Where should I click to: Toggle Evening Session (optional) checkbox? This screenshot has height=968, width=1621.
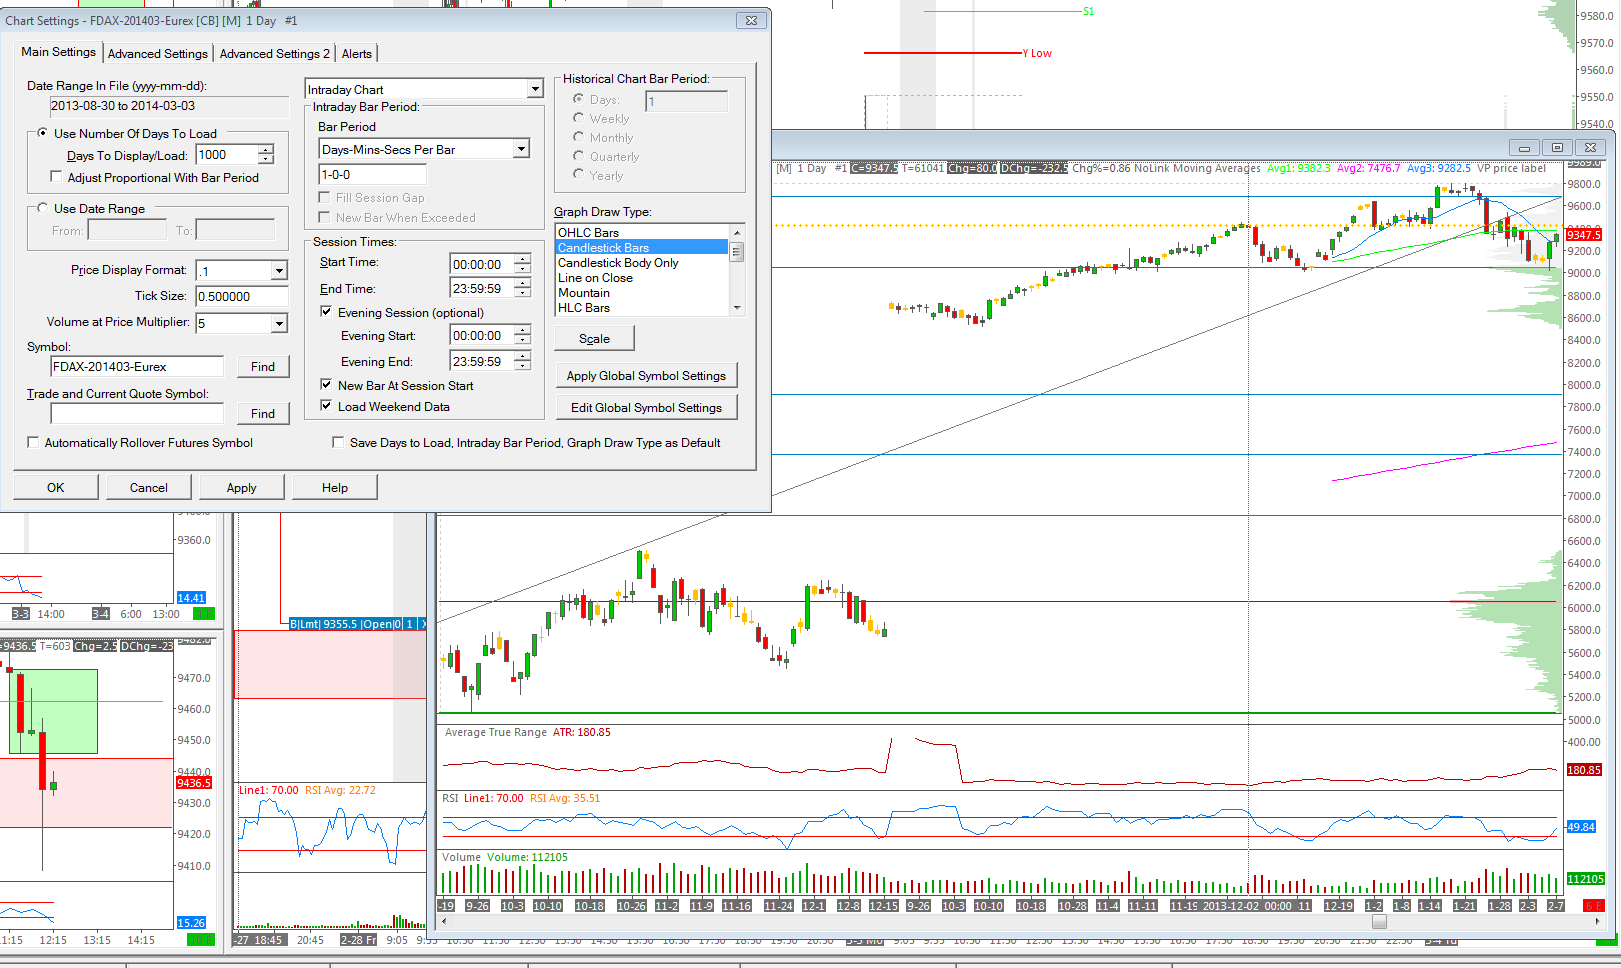(326, 312)
